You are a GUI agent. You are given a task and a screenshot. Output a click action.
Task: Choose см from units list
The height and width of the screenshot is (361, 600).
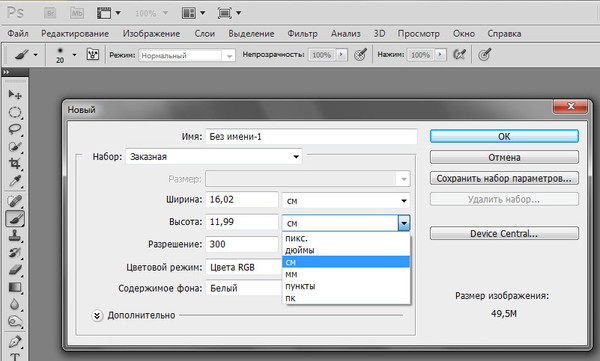(346, 262)
